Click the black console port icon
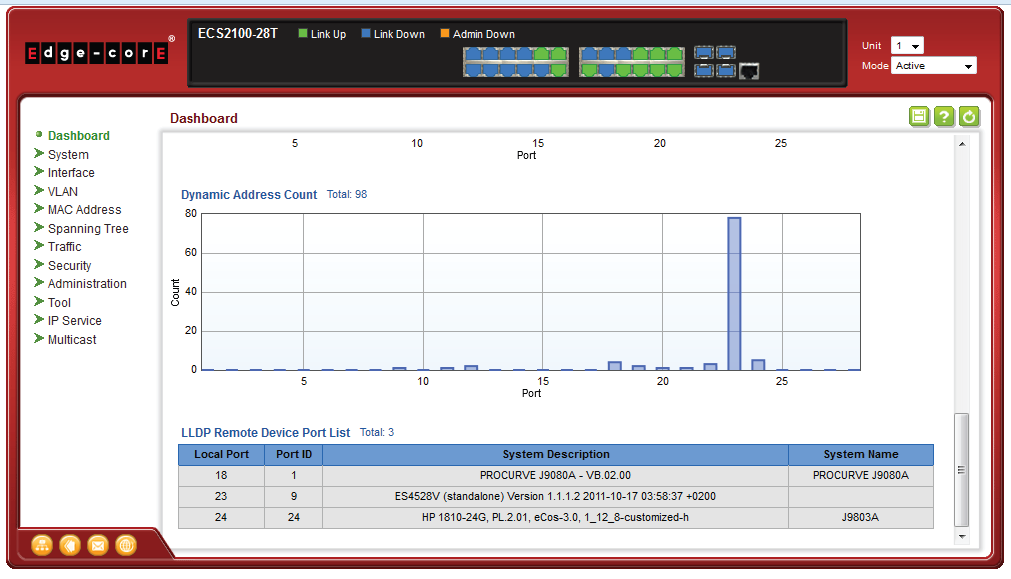The image size is (1011, 579). (x=749, y=71)
